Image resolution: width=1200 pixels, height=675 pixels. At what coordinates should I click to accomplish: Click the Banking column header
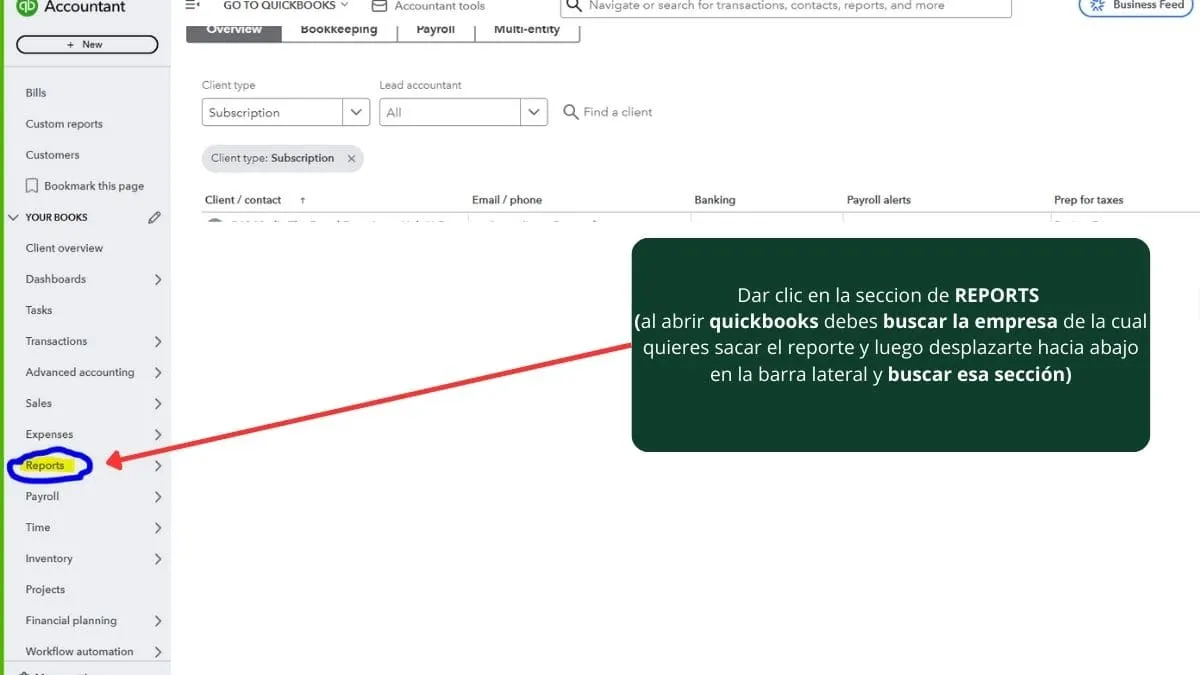[715, 200]
